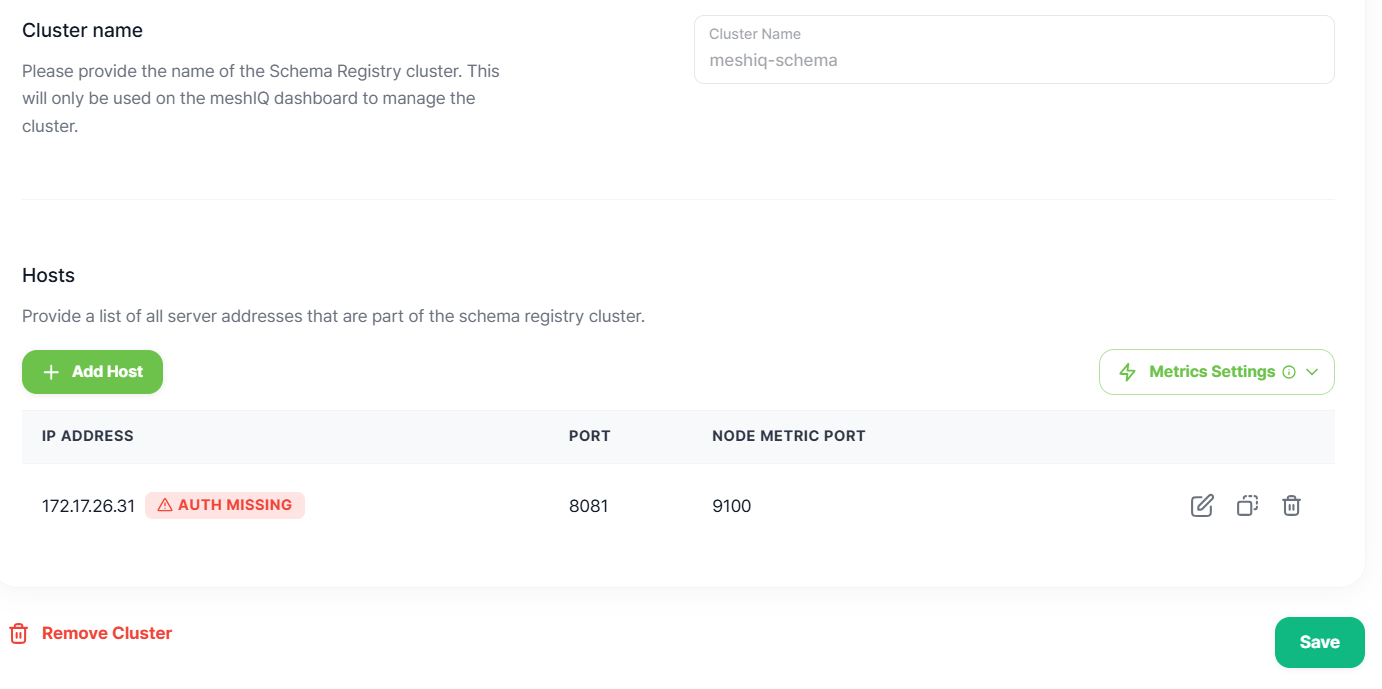1382x689 pixels.
Task: Click the 9100 node metric port value
Action: coord(732,506)
